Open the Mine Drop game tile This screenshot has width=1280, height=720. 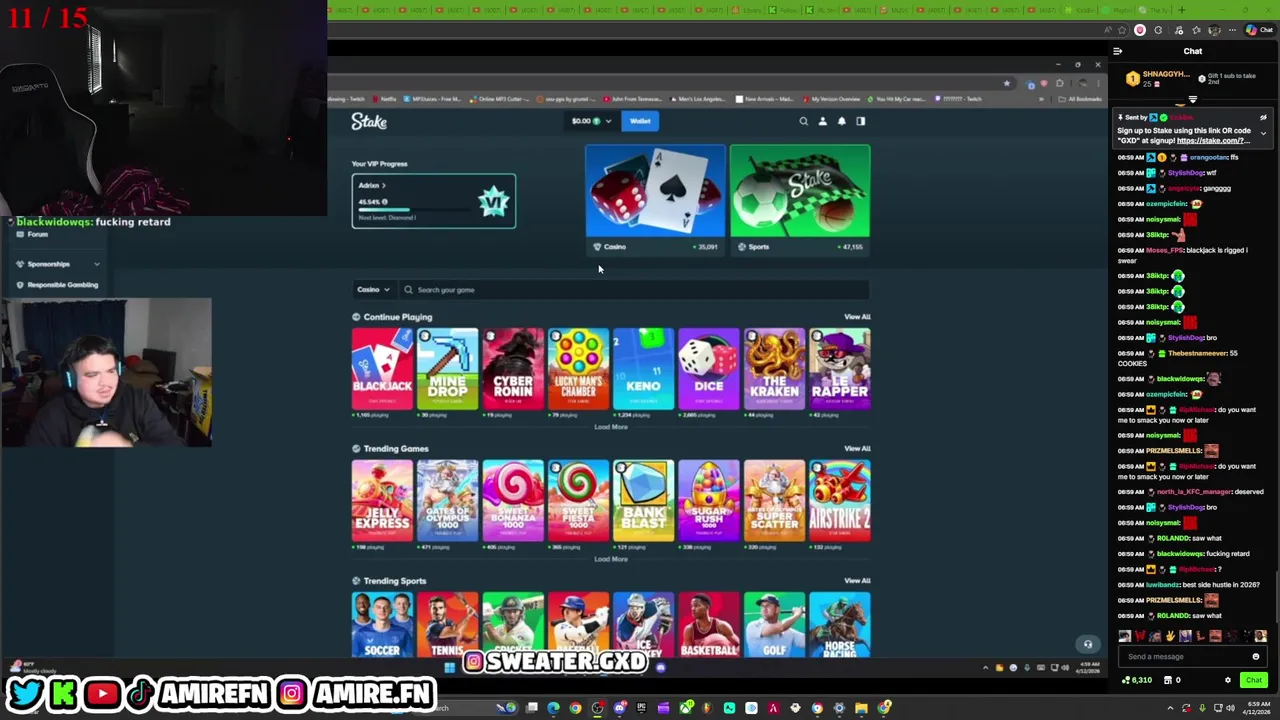447,369
